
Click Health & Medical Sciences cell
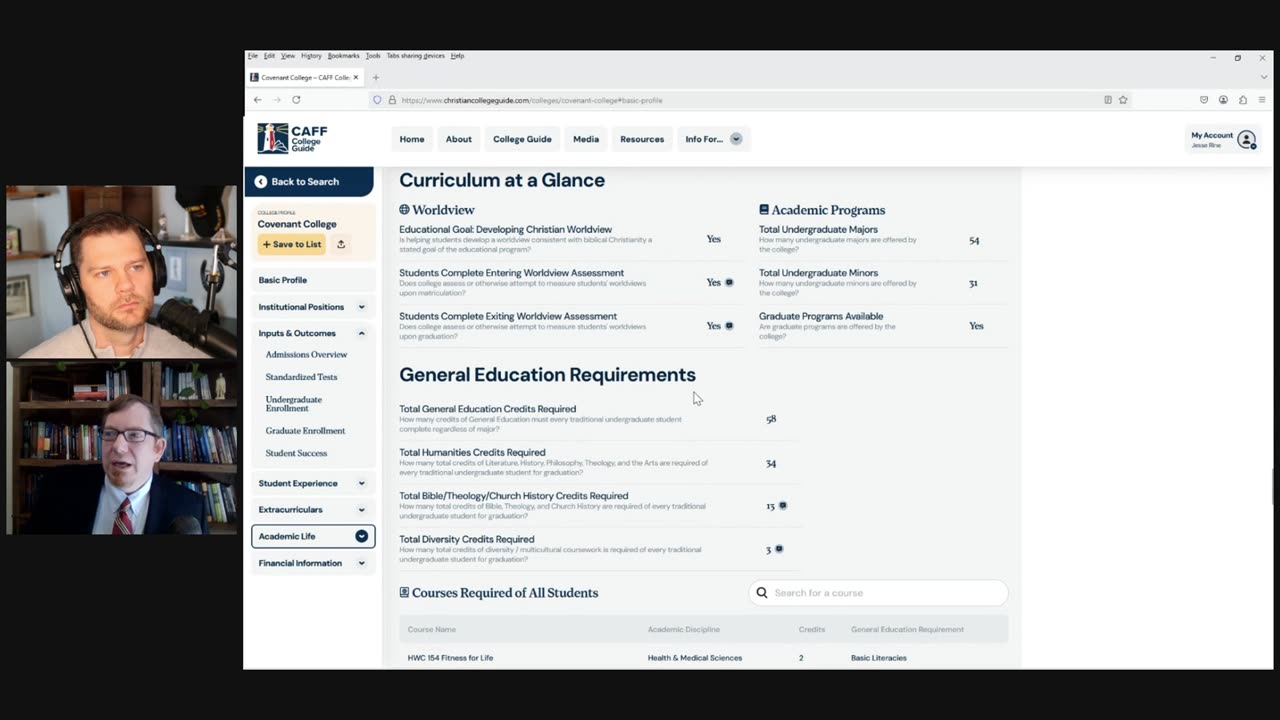695,658
